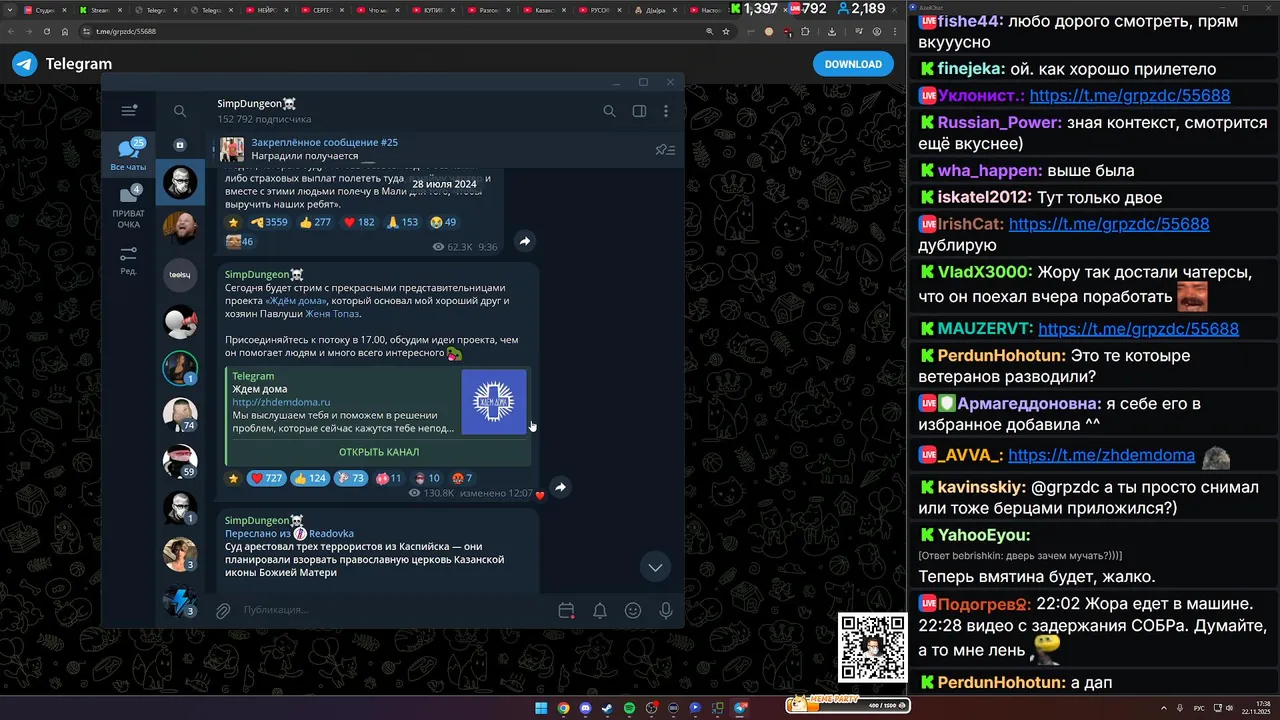Image resolution: width=1280 pixels, height=720 pixels.
Task: Open the browser extensions puzzle icon
Action: coord(805,31)
